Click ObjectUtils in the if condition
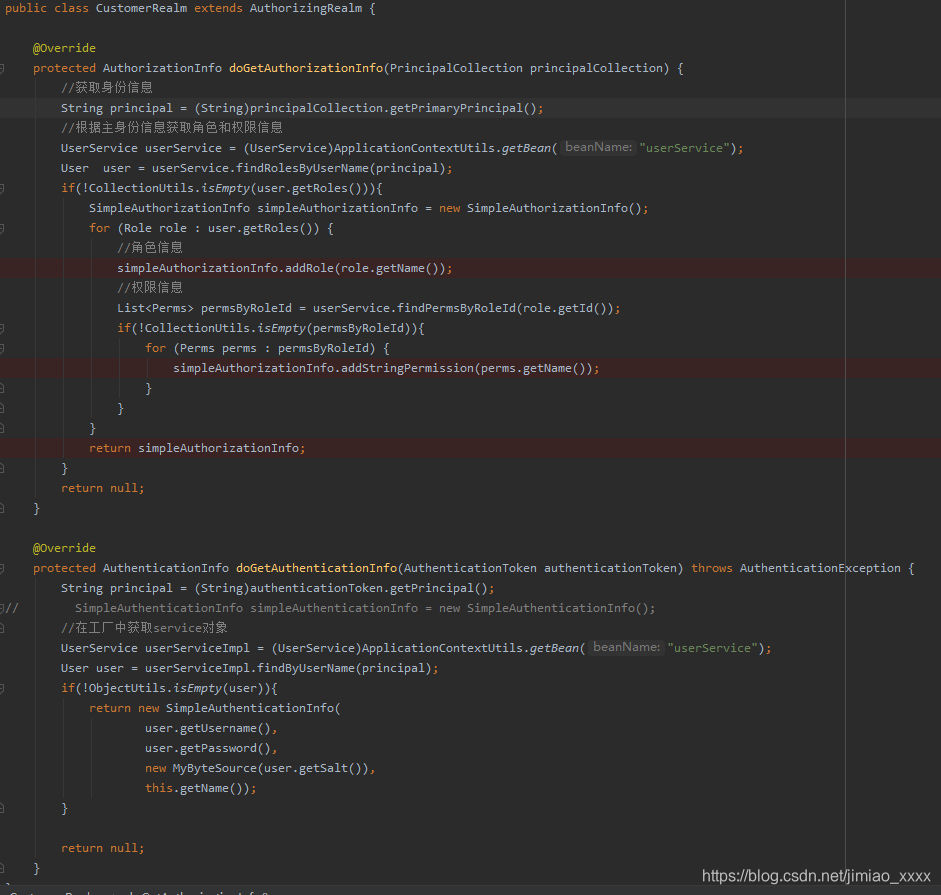Image resolution: width=941 pixels, height=895 pixels. click(x=127, y=688)
